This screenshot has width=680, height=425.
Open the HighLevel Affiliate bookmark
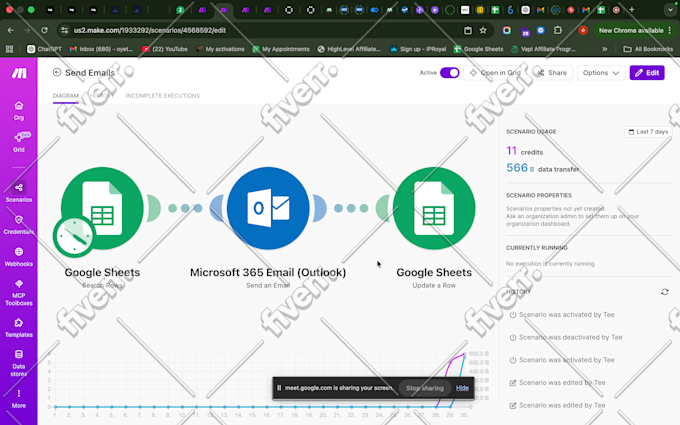click(x=349, y=49)
